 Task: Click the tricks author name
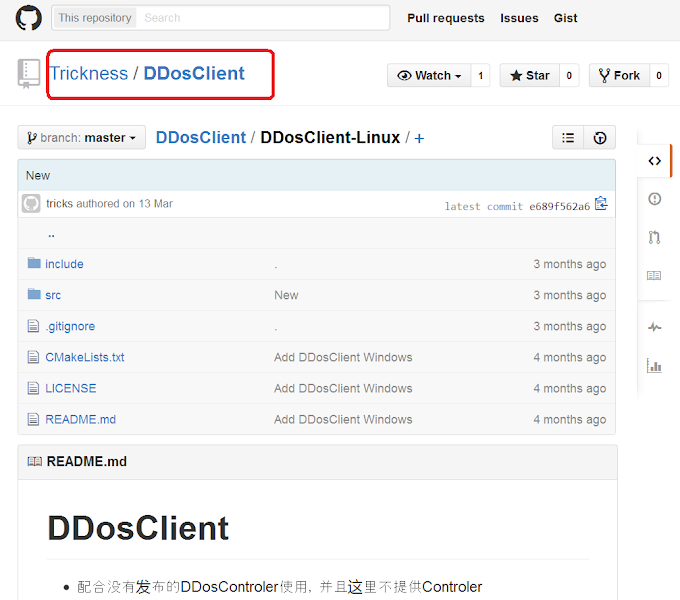coord(59,203)
